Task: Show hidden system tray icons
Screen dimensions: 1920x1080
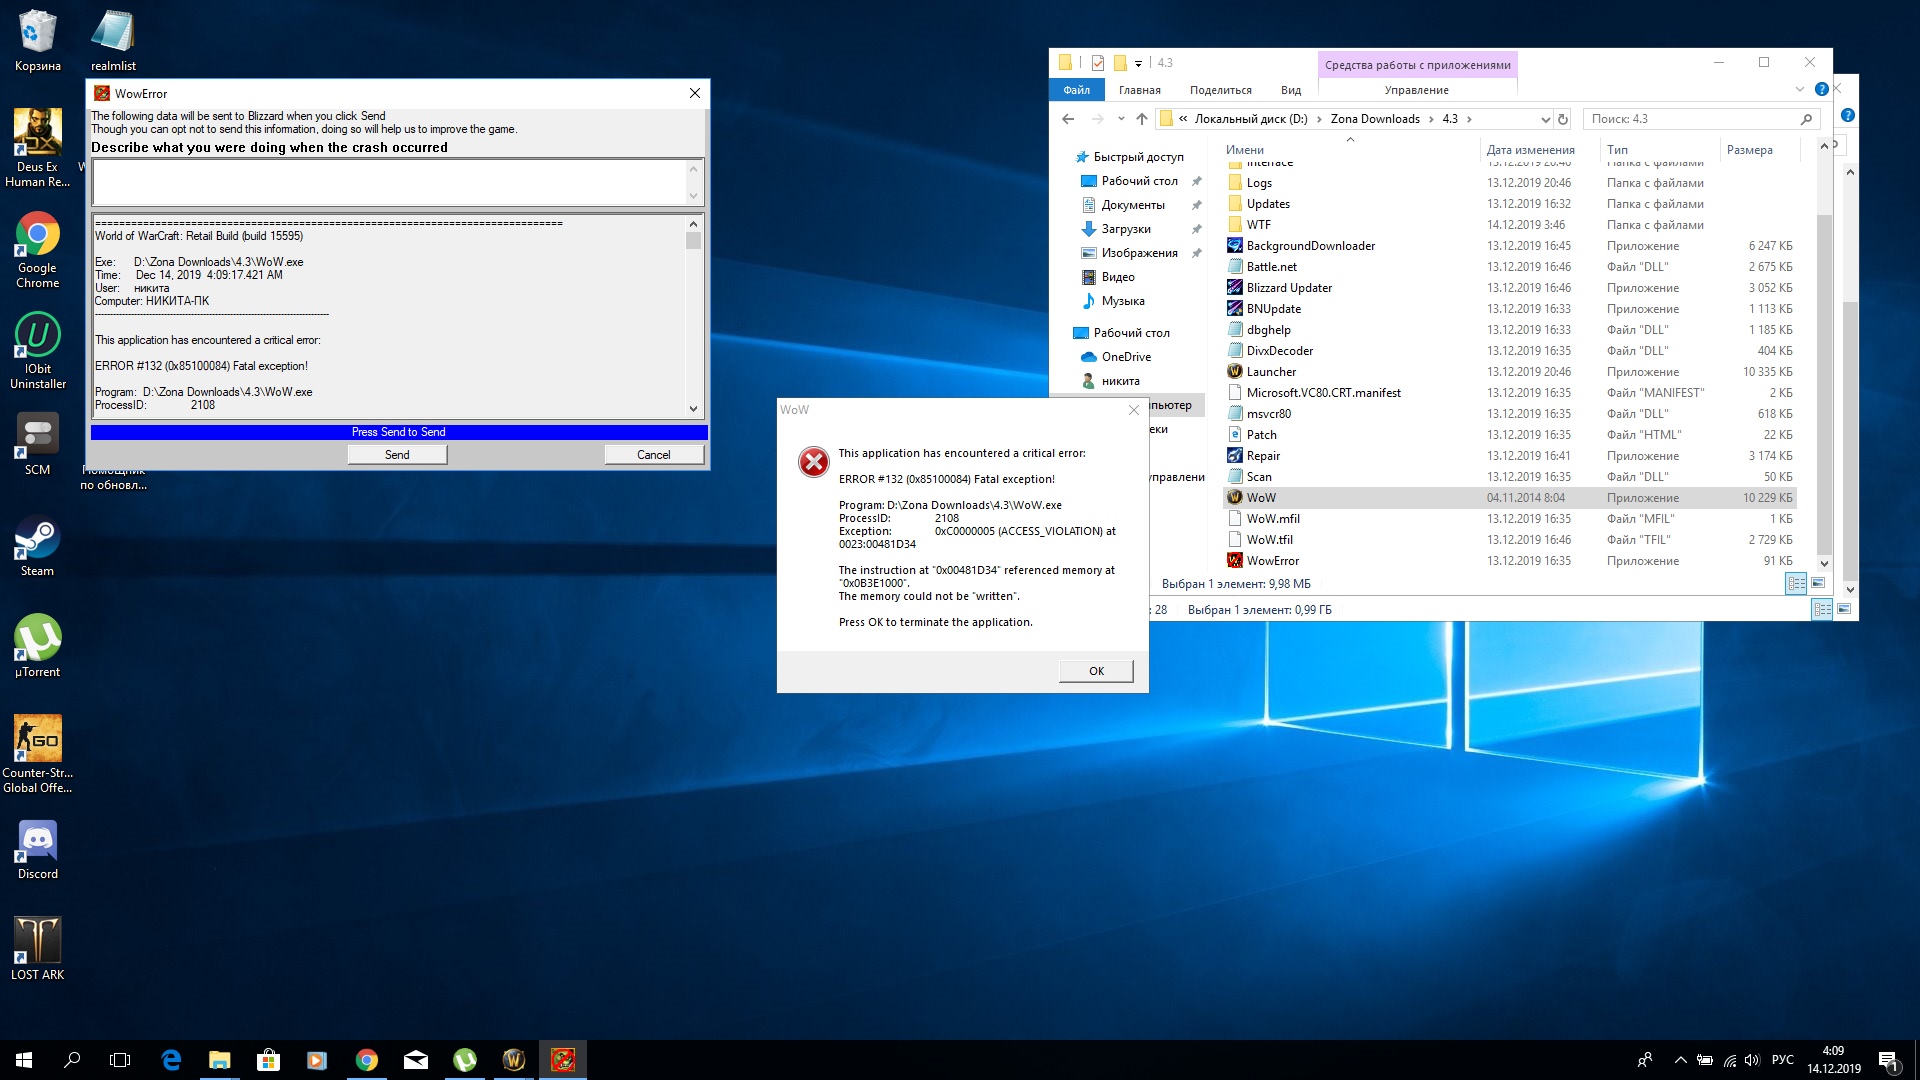Action: point(1680,1060)
